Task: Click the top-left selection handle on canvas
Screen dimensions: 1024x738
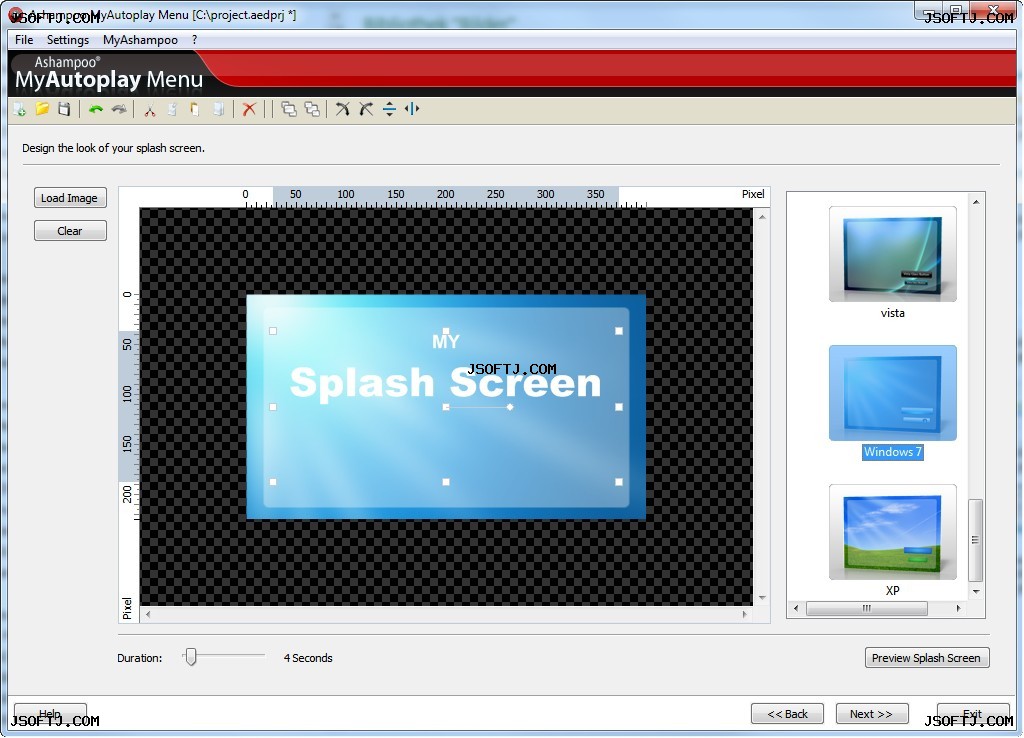Action: (x=273, y=331)
